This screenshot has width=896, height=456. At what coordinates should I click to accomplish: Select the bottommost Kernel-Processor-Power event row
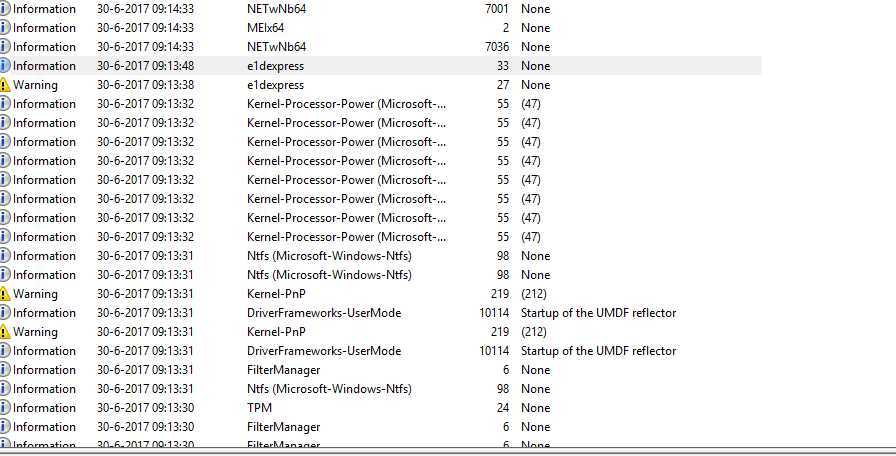click(381, 237)
